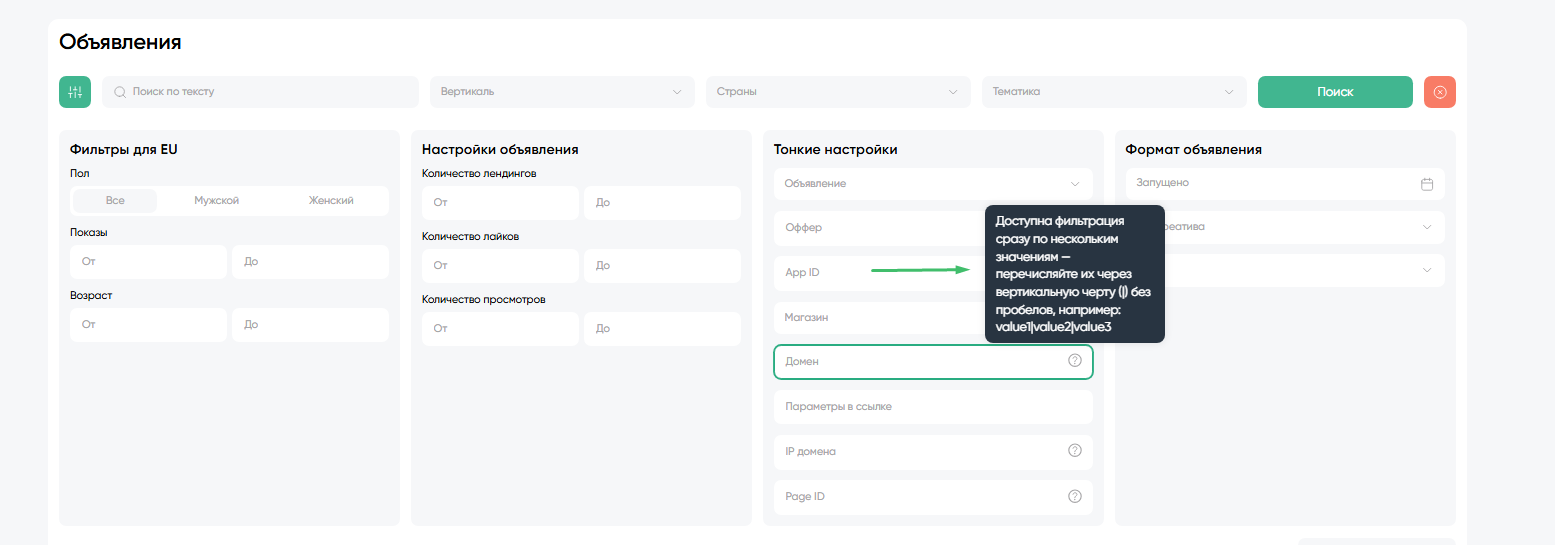Select the Женский gender option
This screenshot has width=1555, height=545.
(x=331, y=200)
